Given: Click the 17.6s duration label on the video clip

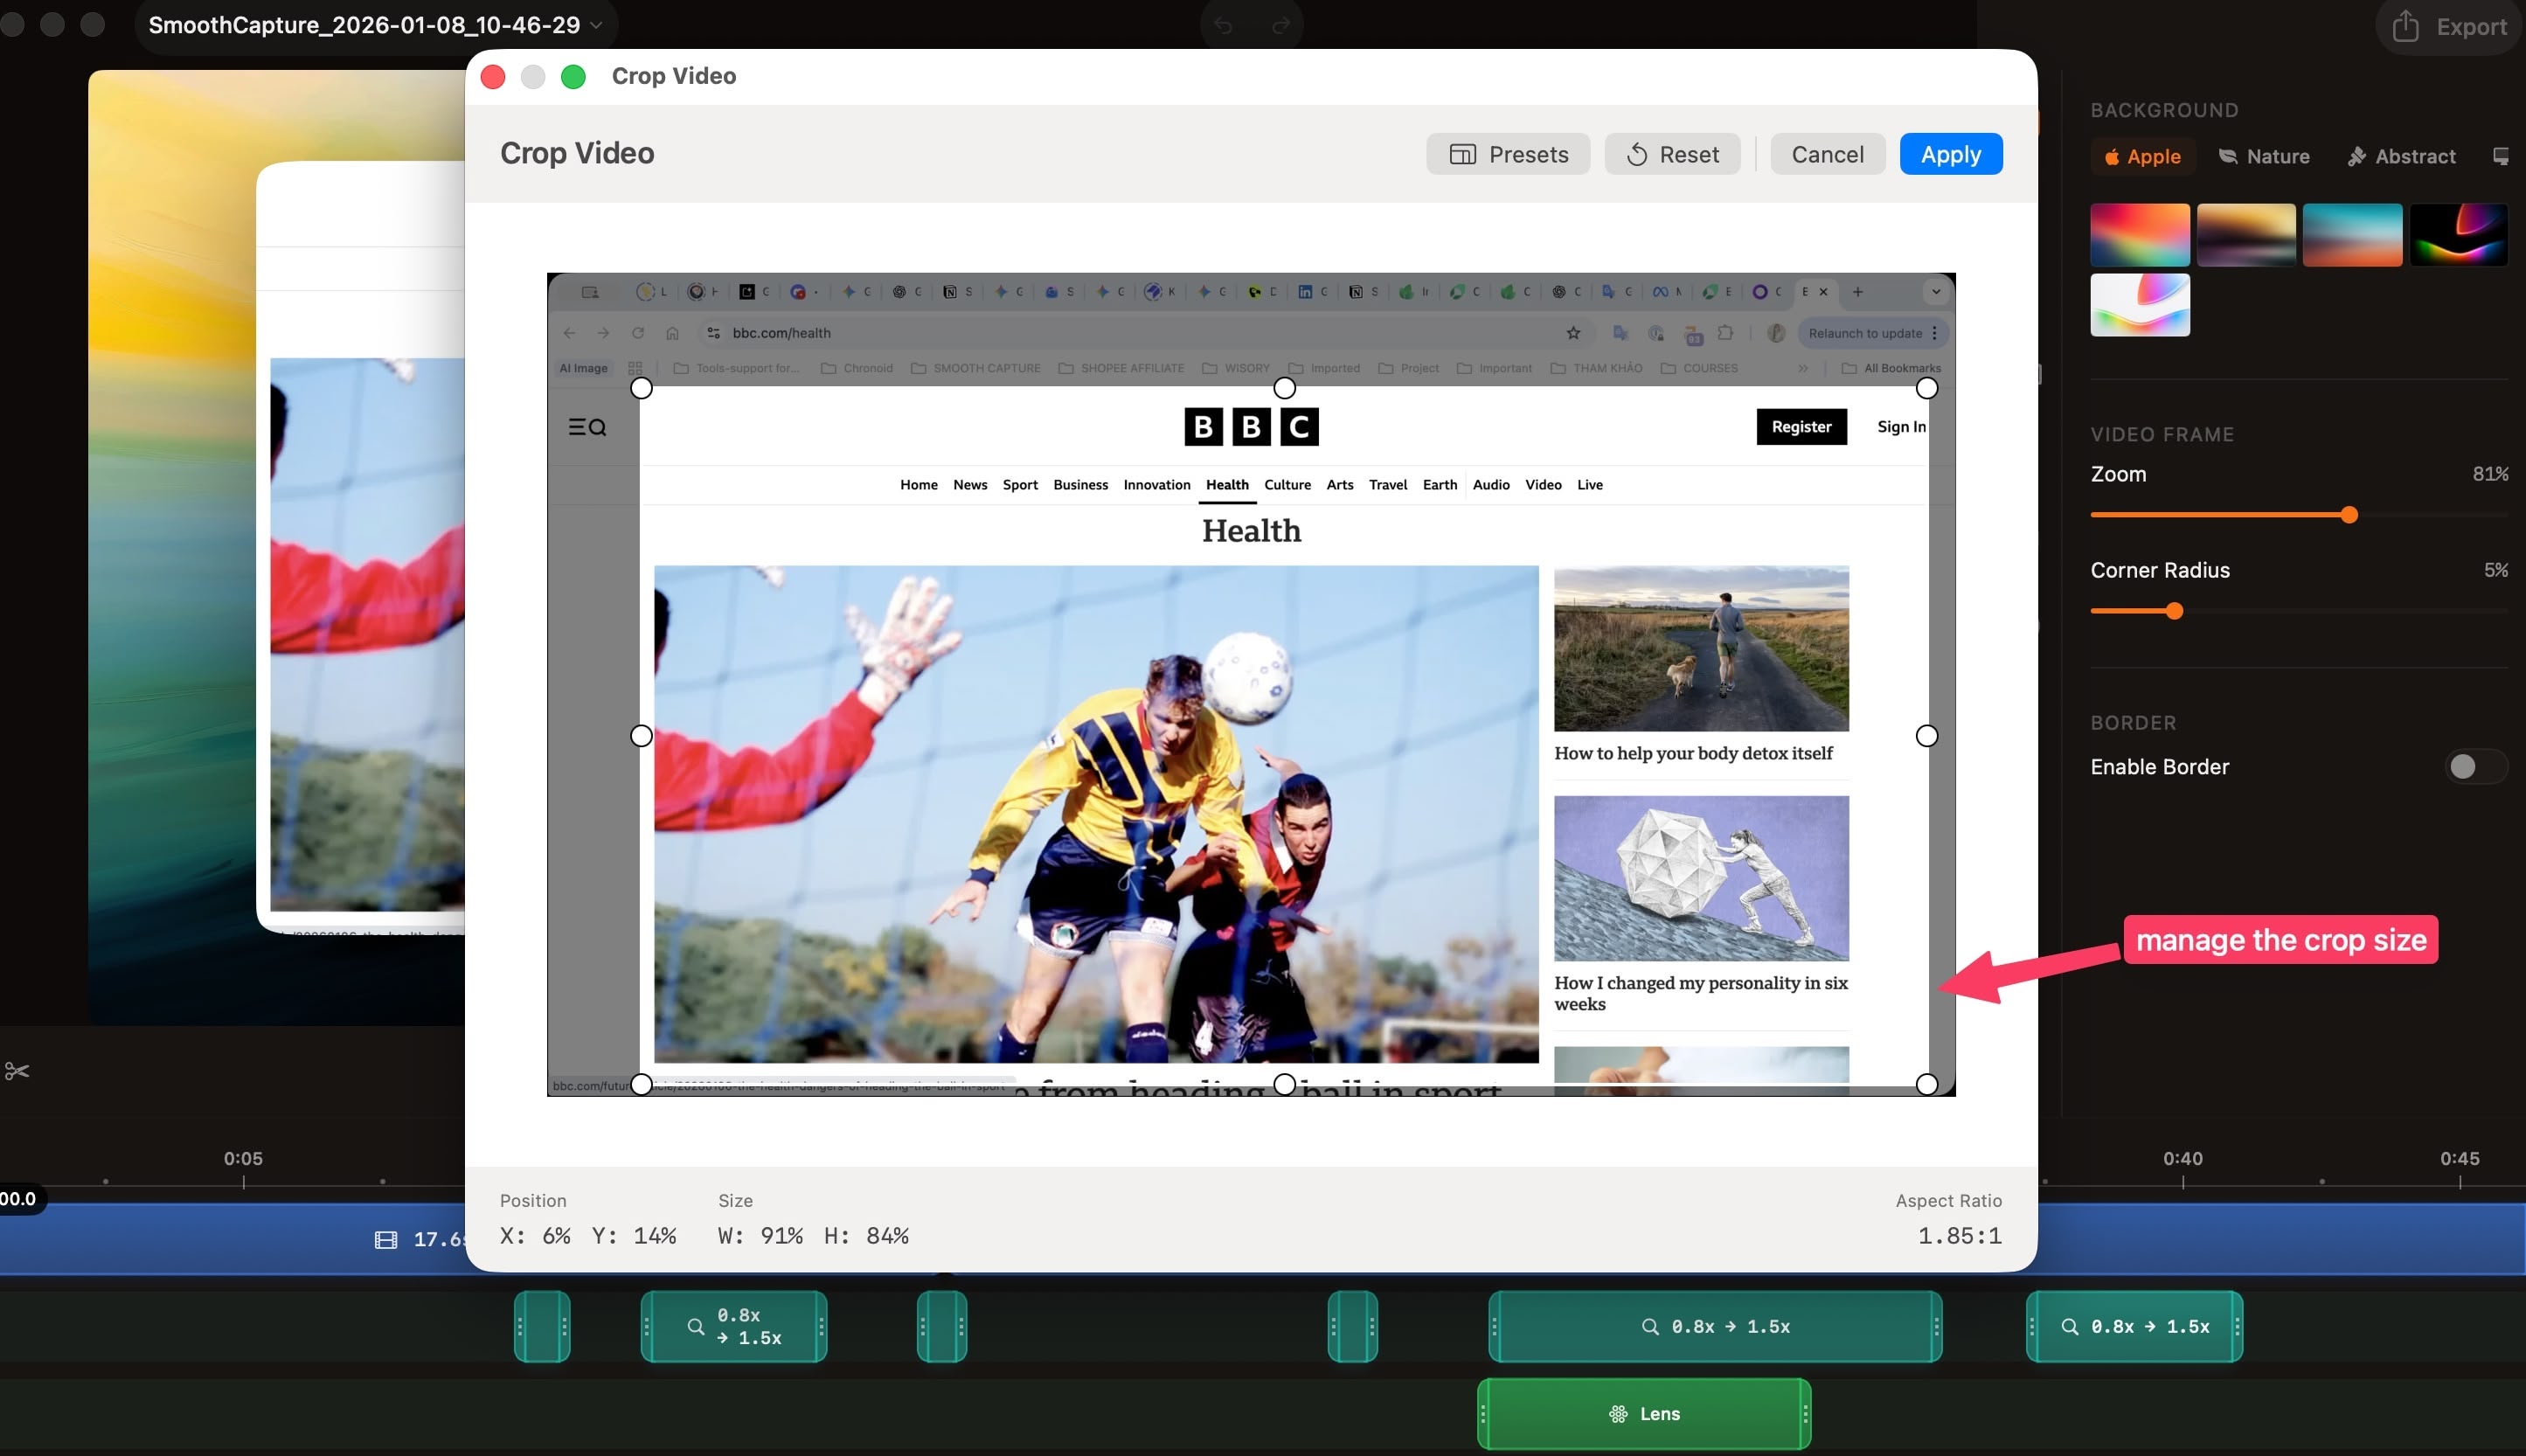Looking at the screenshot, I should 439,1240.
